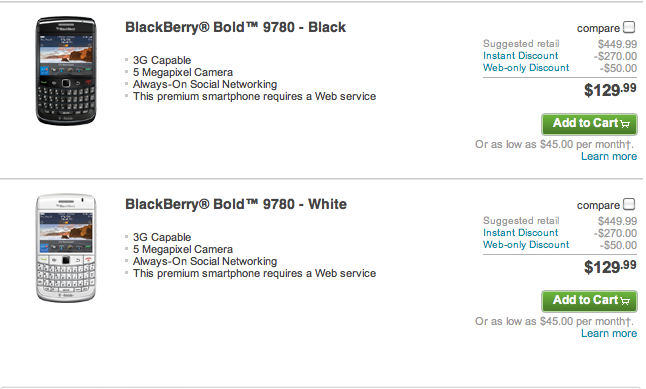Open the black BlackBerry Bold product image

pyautogui.click(x=66, y=71)
